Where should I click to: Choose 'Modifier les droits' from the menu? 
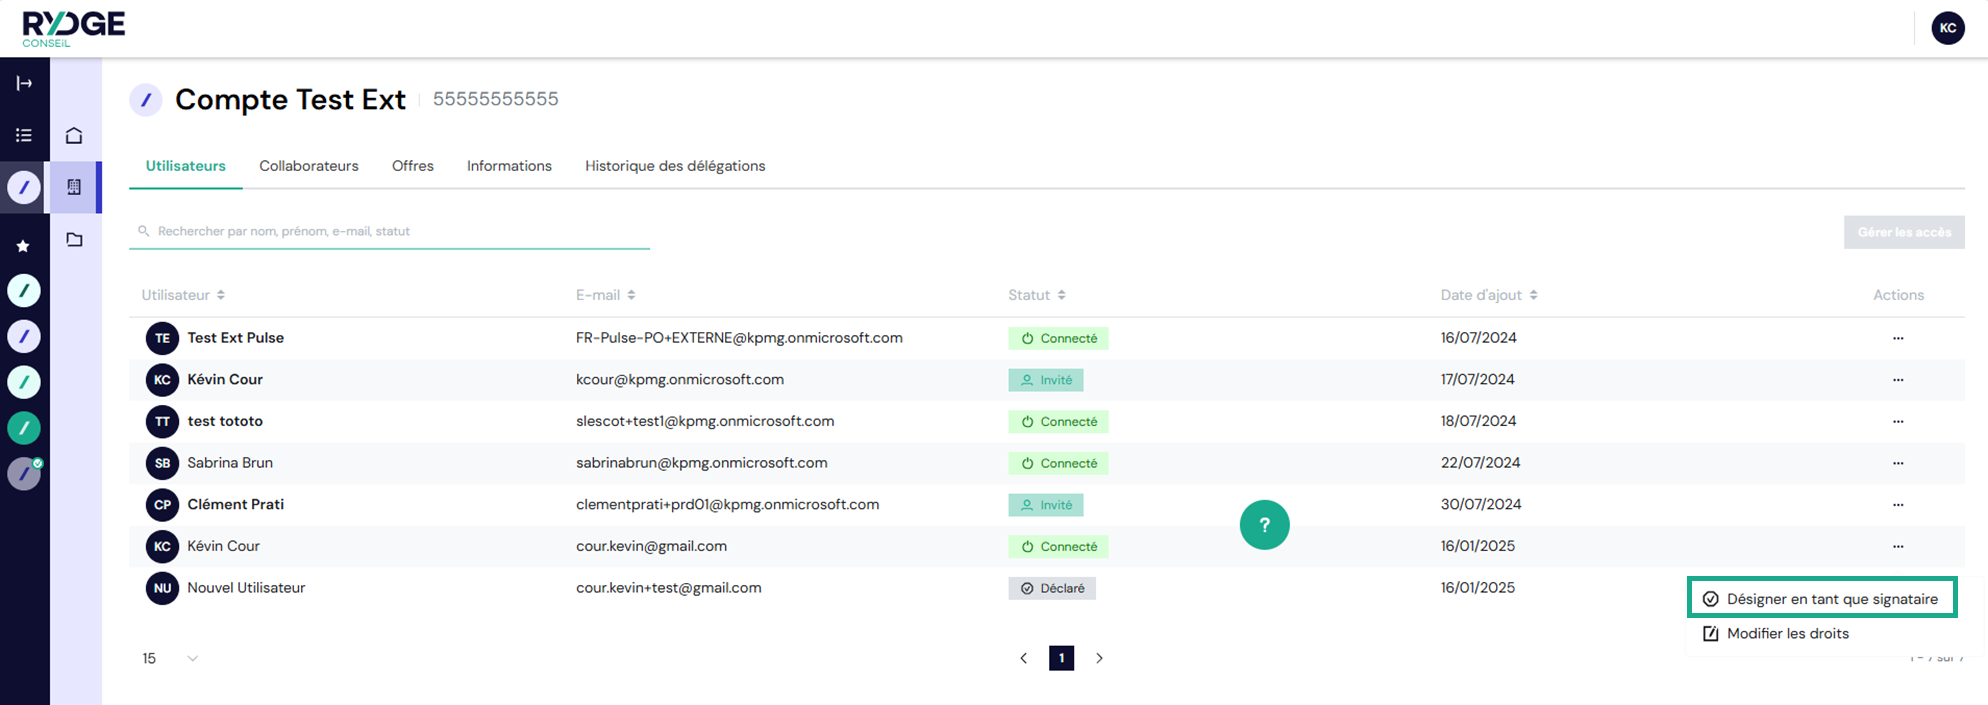[1787, 633]
